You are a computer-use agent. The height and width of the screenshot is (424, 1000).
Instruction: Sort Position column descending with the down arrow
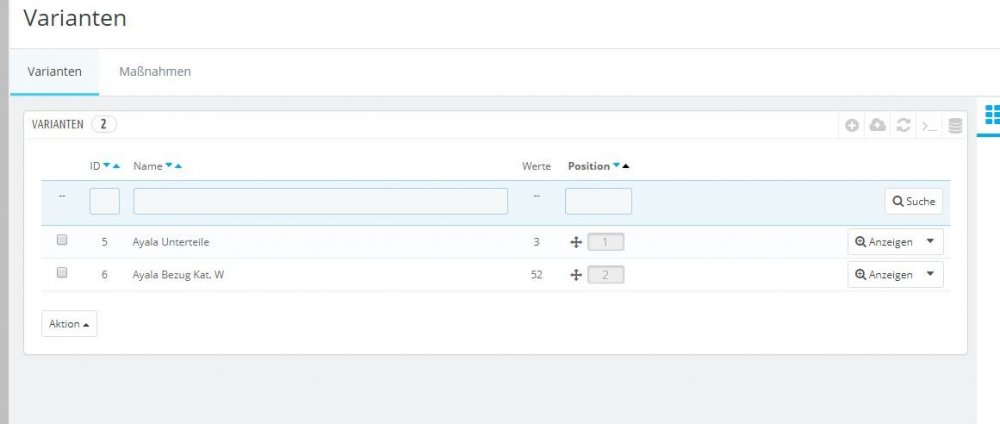616,166
